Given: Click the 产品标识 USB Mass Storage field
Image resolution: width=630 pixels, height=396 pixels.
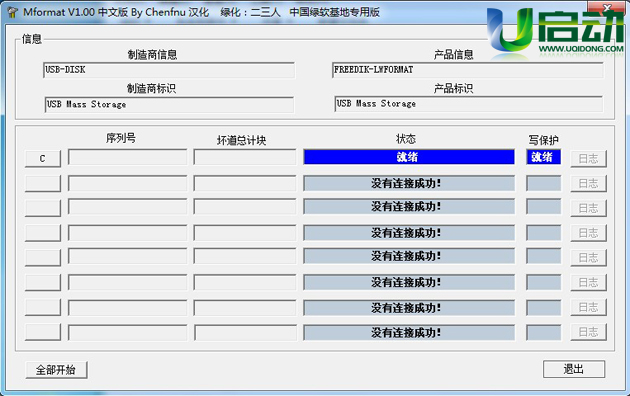Looking at the screenshot, I should [468, 104].
